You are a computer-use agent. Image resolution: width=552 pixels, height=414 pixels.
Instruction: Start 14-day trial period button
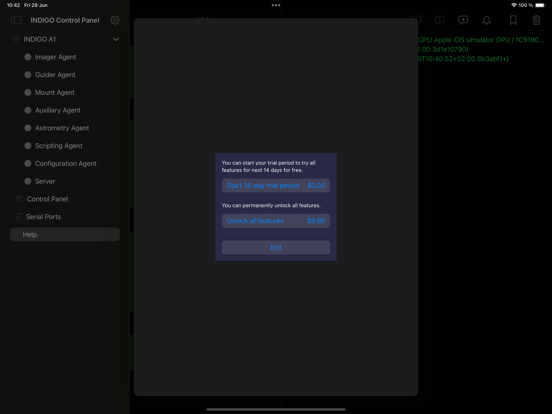tap(276, 186)
